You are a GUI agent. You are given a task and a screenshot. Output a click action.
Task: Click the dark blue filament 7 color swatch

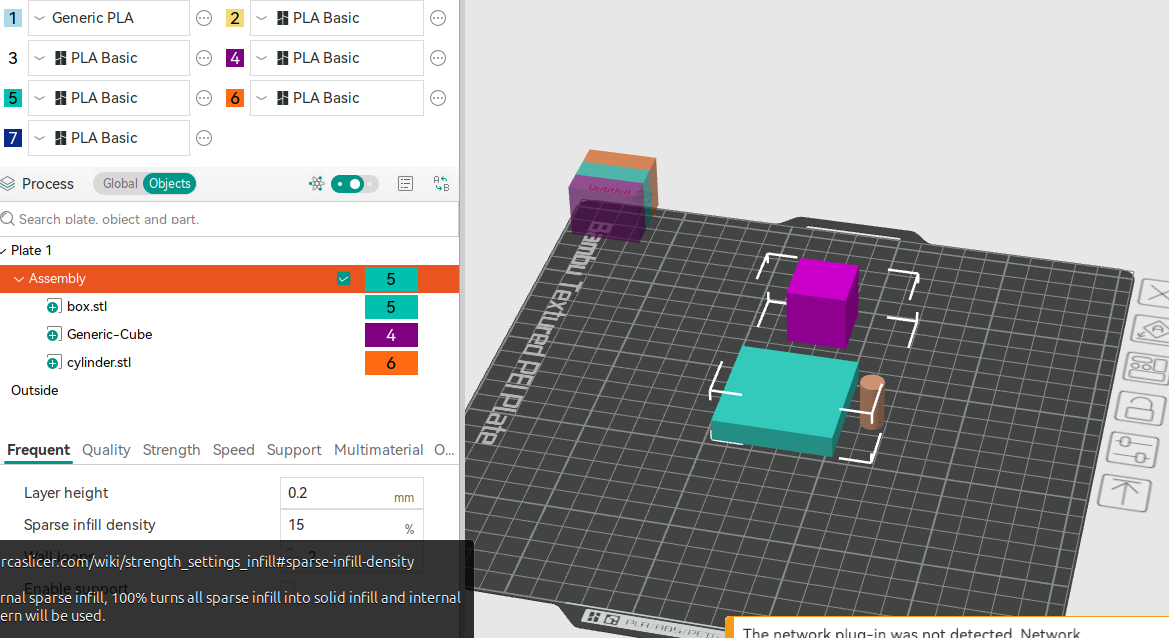[13, 138]
